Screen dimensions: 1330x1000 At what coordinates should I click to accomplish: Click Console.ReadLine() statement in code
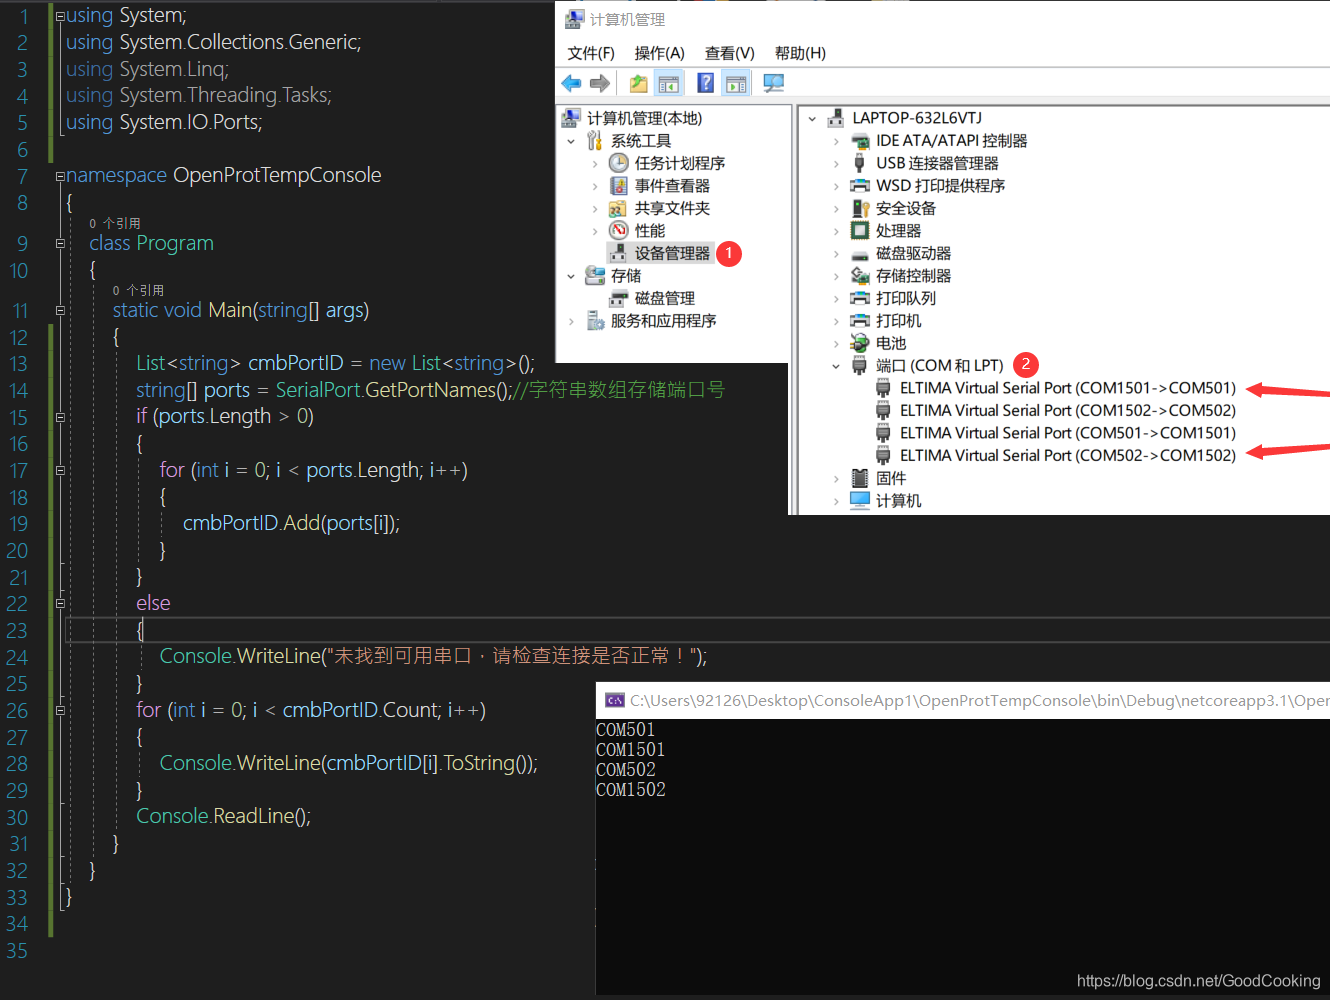224,817
